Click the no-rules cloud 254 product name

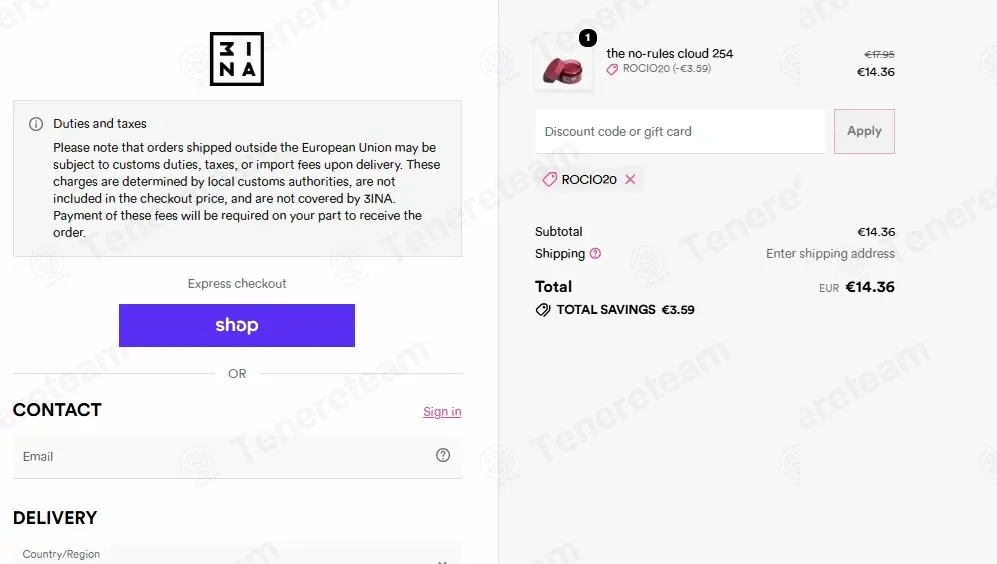pyautogui.click(x=670, y=53)
